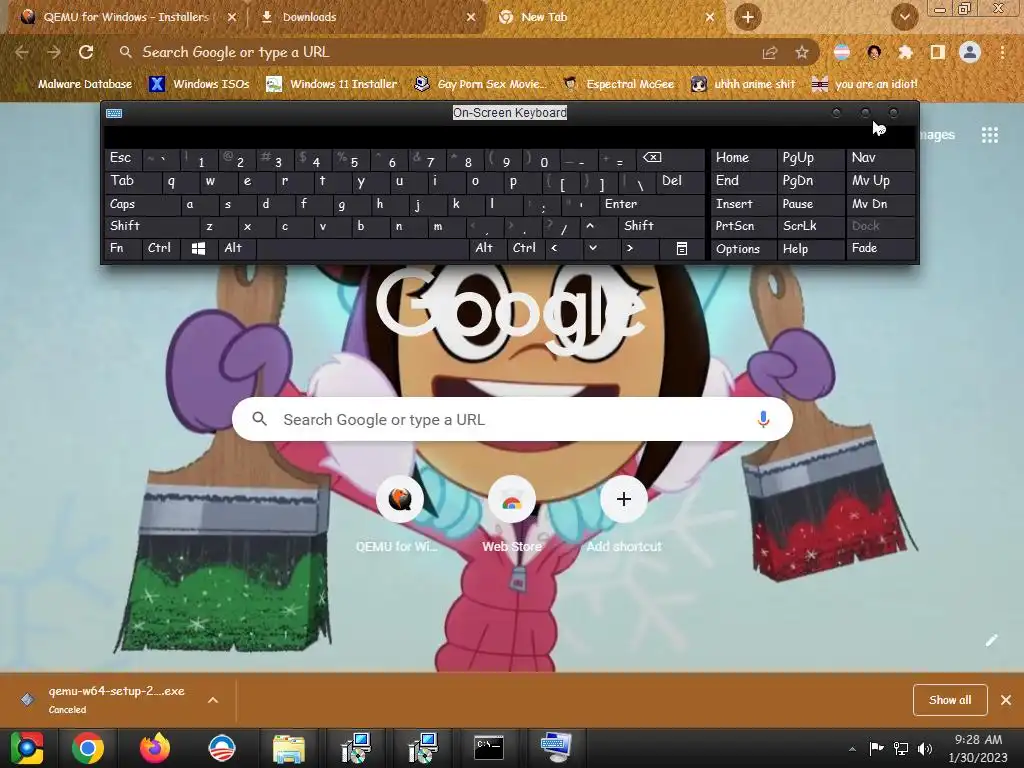The height and width of the screenshot is (768, 1024).
Task: Click the Enter key on On-Screen Keyboard
Action: (652, 204)
